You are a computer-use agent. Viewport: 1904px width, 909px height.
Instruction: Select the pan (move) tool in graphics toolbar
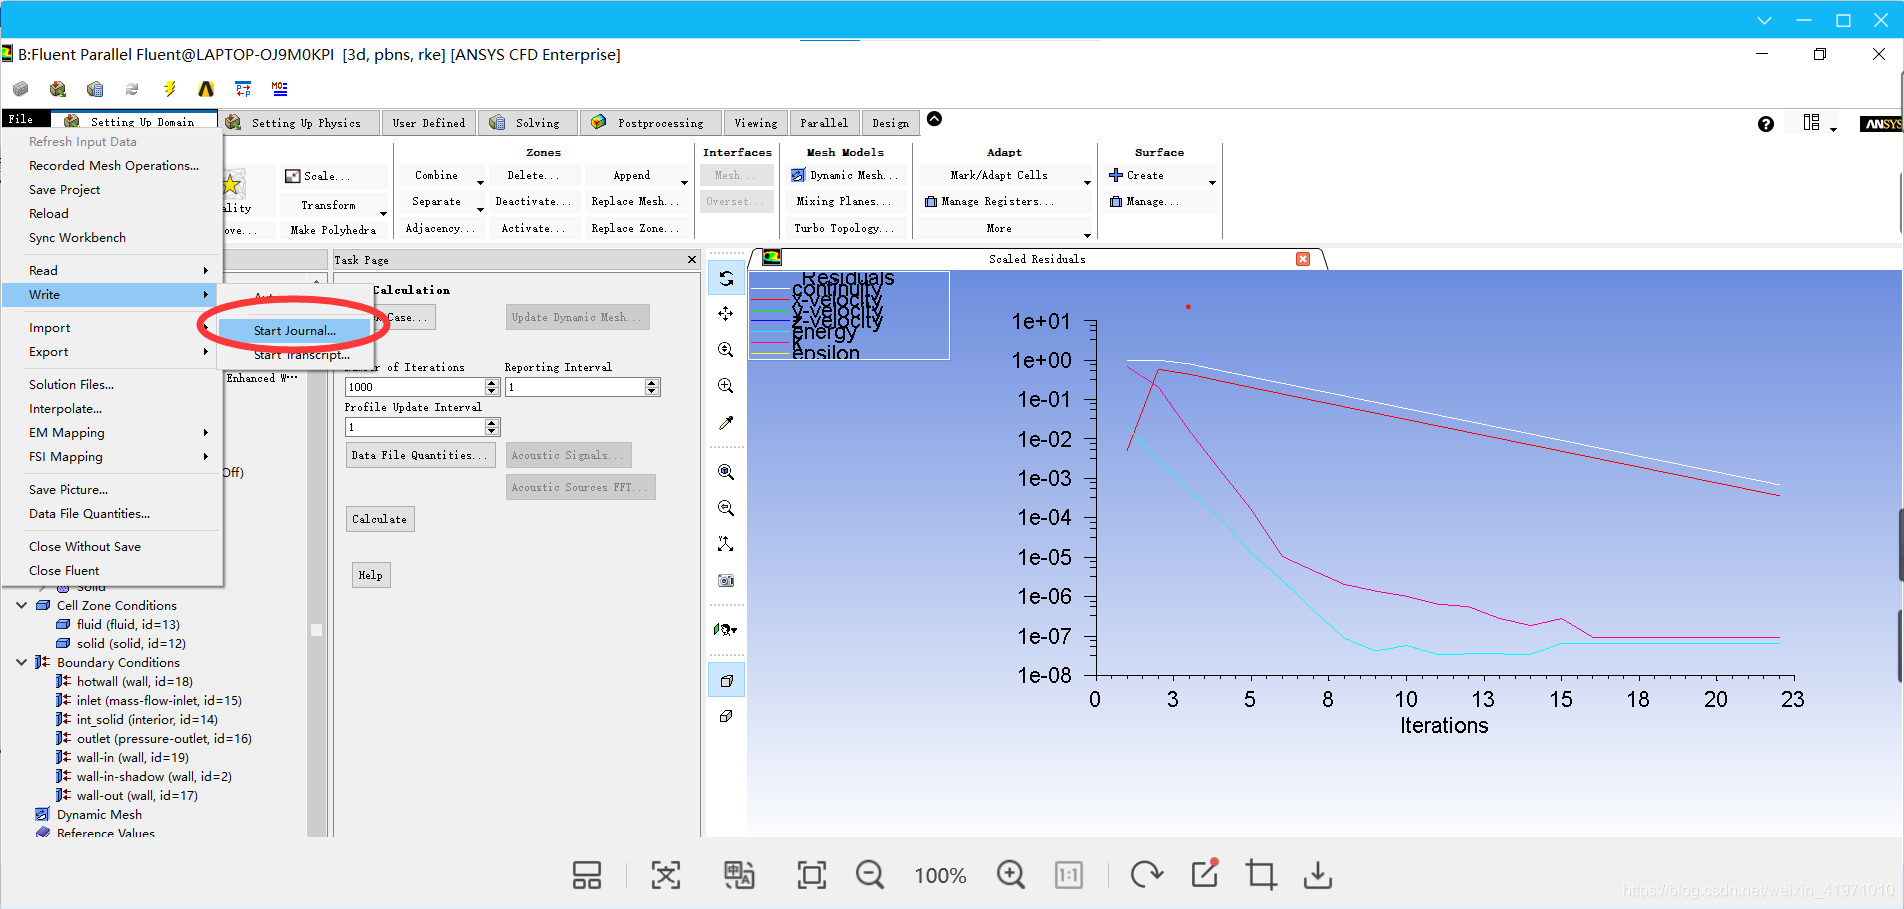click(x=726, y=314)
